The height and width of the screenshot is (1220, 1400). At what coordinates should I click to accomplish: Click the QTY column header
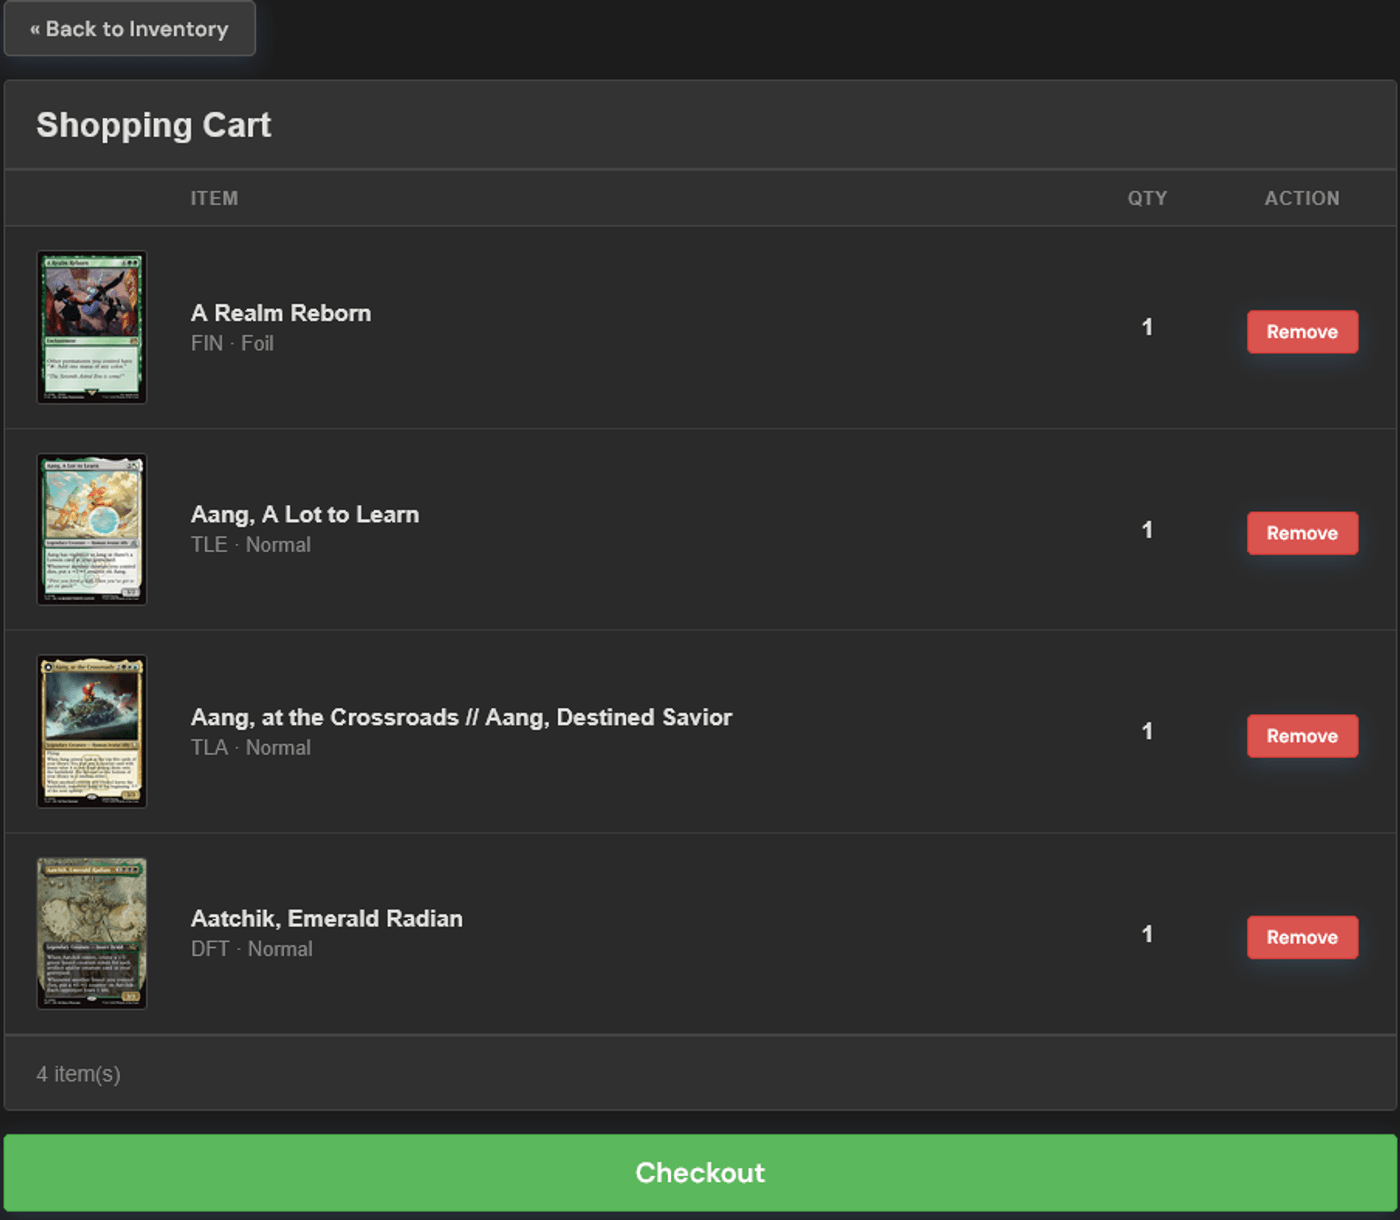coord(1147,198)
